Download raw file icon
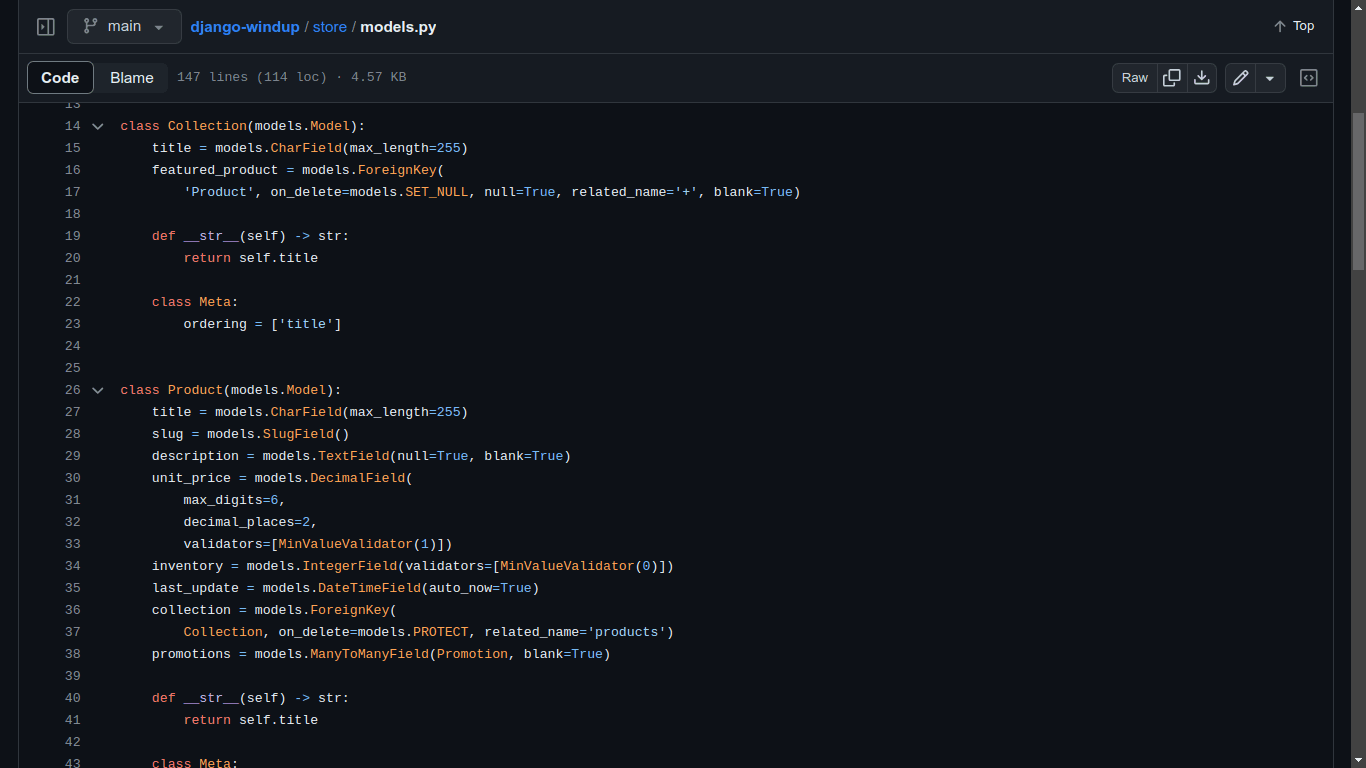Image resolution: width=1366 pixels, height=768 pixels. 1202,77
